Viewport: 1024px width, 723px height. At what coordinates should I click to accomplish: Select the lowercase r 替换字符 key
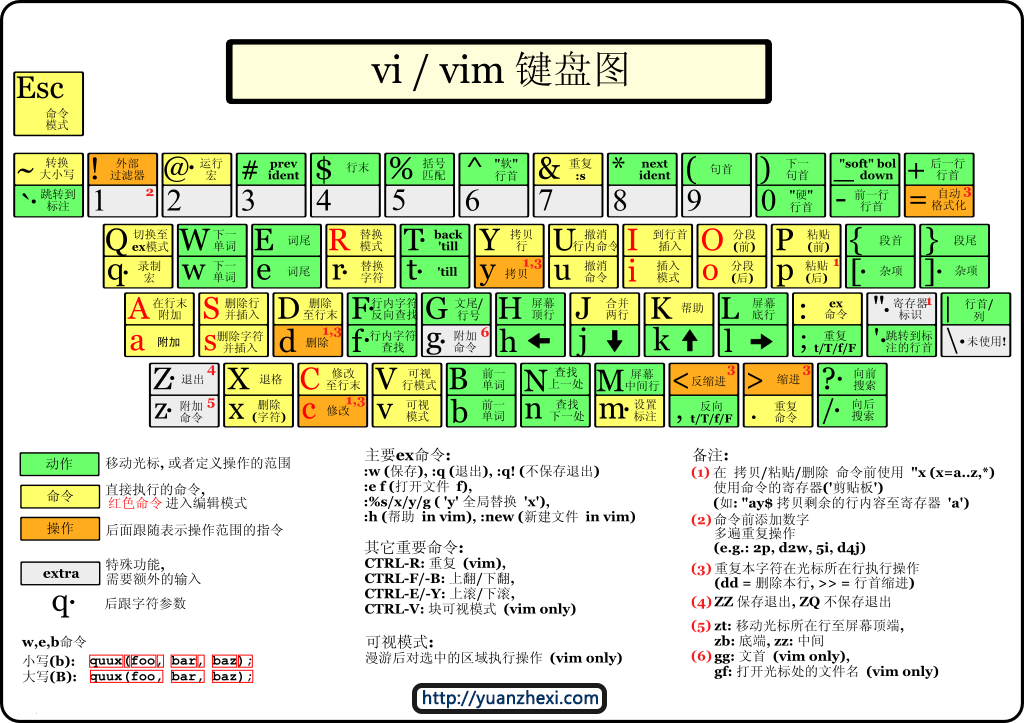(360, 272)
